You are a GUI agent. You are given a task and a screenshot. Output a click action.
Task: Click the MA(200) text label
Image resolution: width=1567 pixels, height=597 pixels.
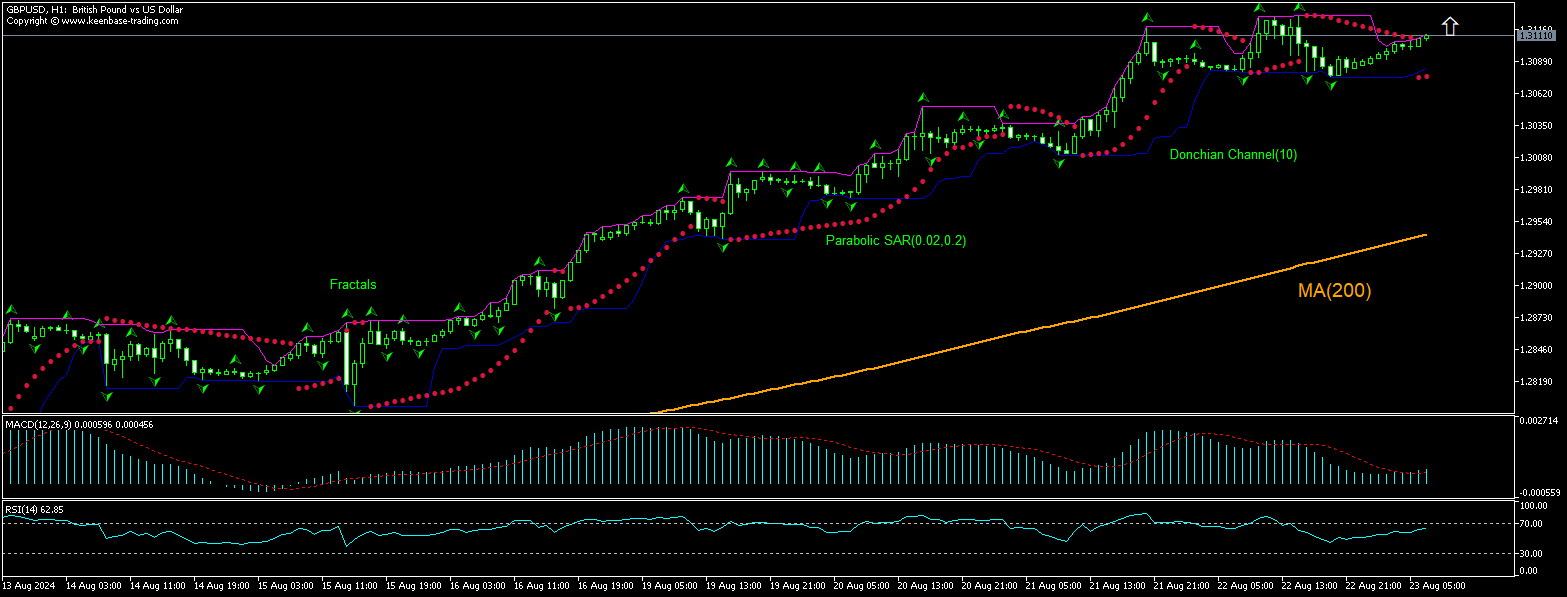coord(1334,291)
